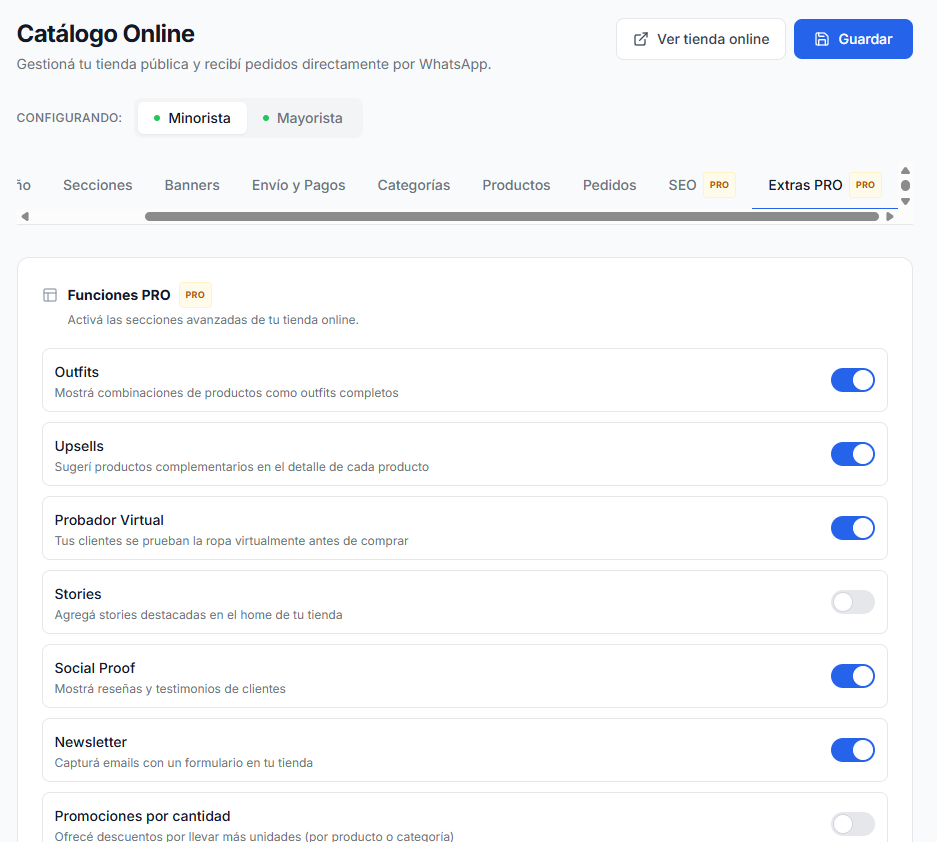Viewport: 937px width, 842px height.
Task: Click the Upsells description text
Action: pos(241,467)
